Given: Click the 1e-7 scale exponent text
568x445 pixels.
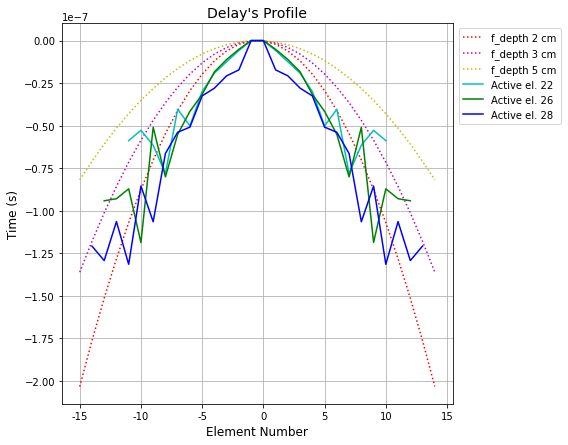Looking at the screenshot, I should [75, 17].
